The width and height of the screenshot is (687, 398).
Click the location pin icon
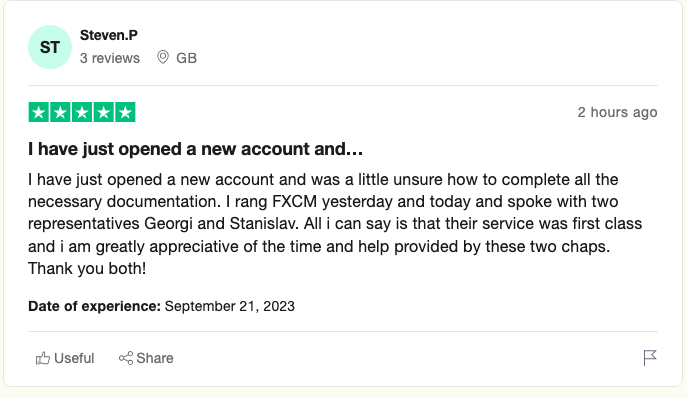coord(163,57)
